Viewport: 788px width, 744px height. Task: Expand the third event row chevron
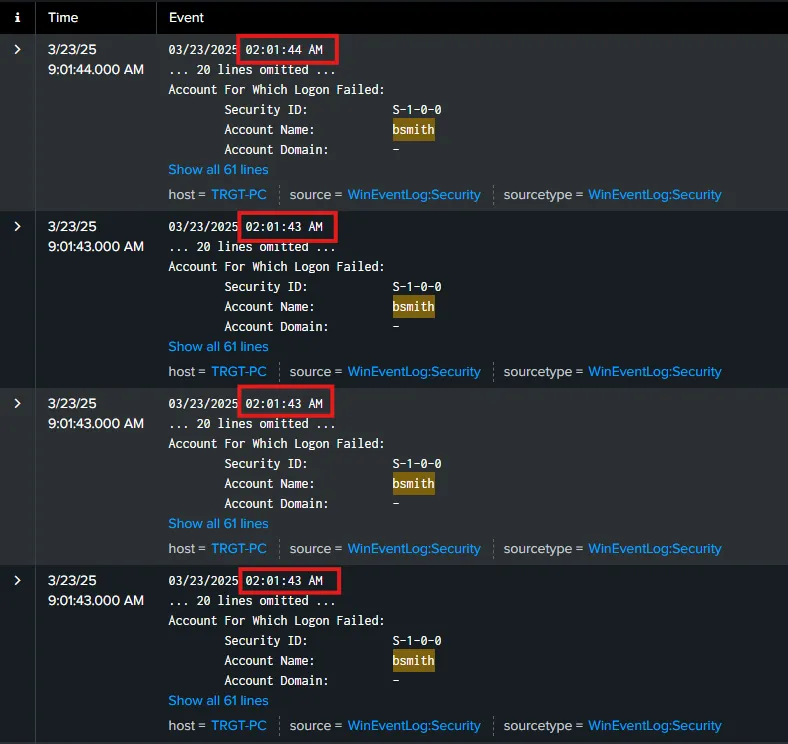point(17,404)
